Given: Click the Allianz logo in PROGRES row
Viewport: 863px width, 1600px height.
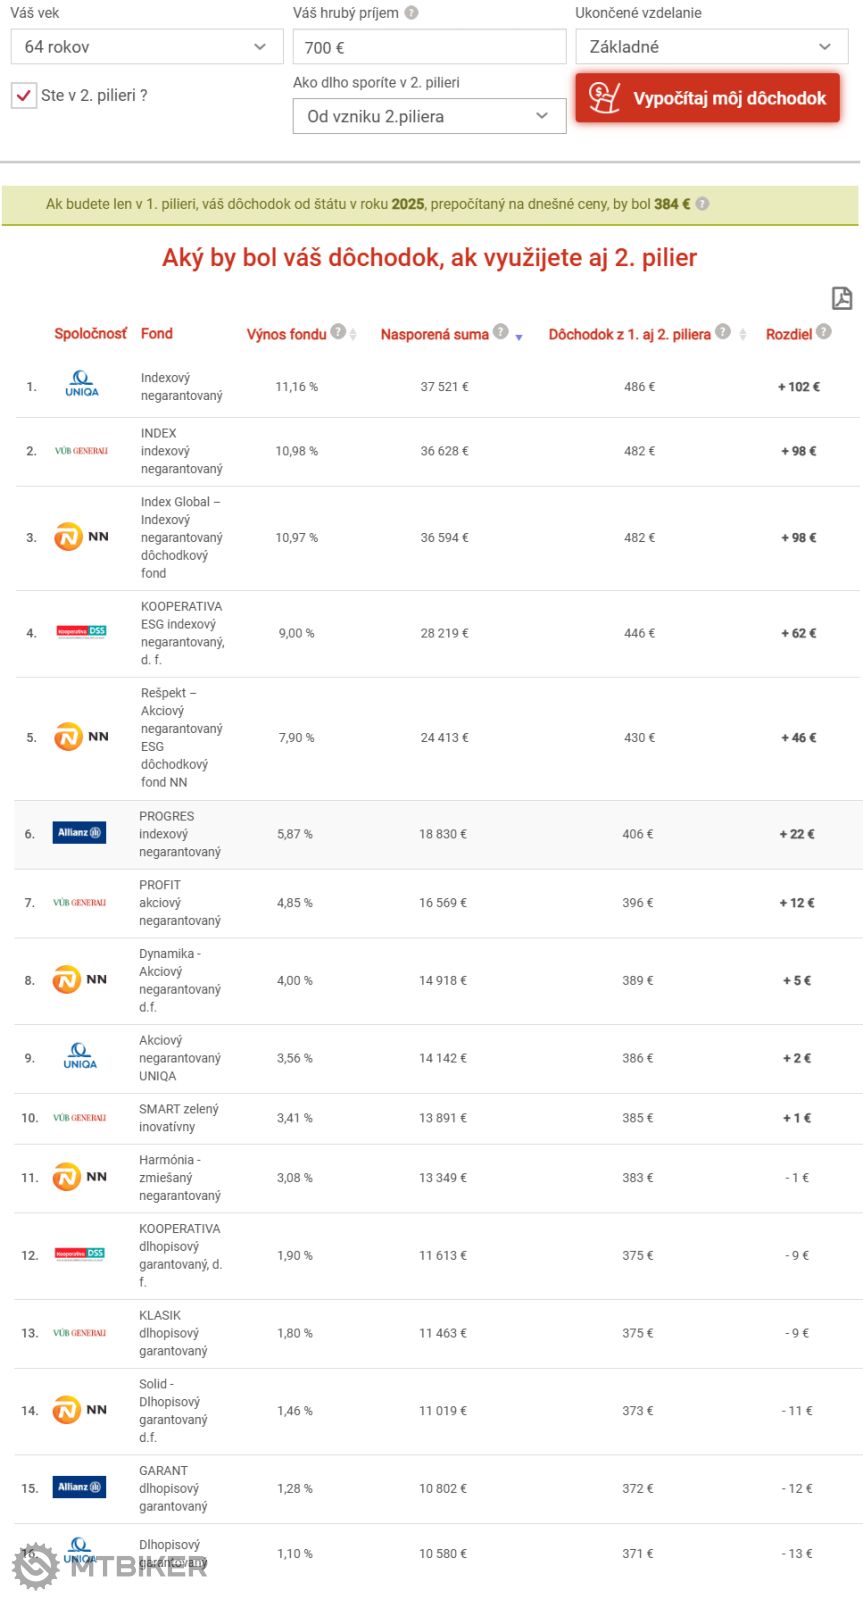Looking at the screenshot, I should click(x=79, y=833).
